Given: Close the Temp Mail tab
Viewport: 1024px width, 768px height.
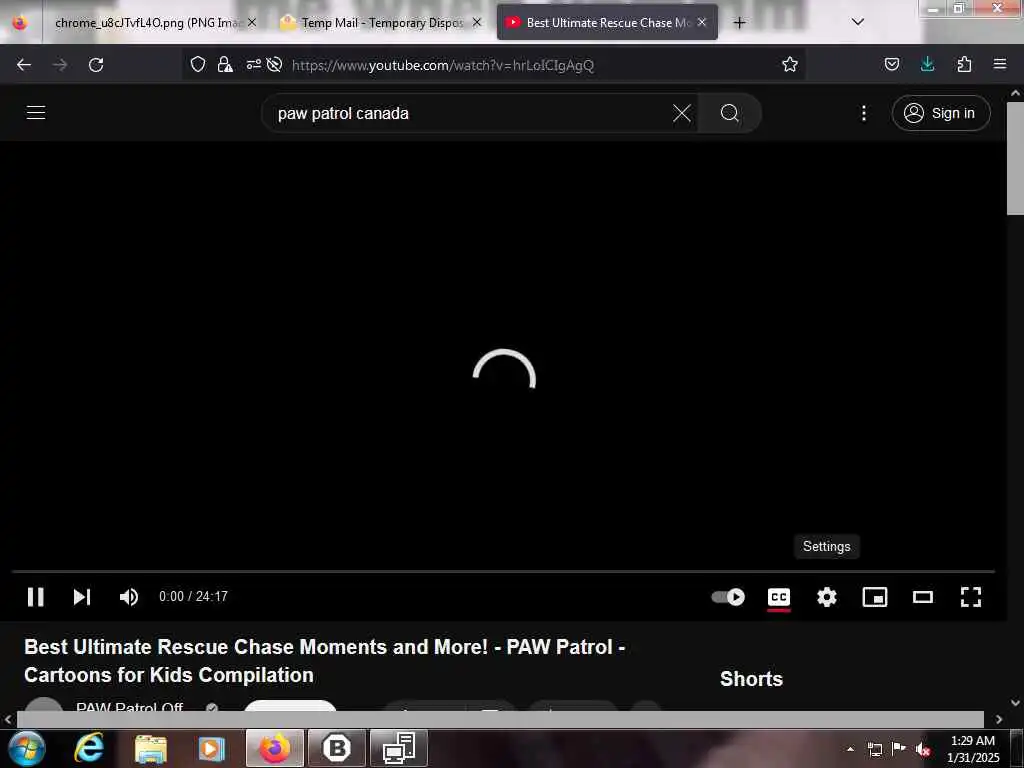Looking at the screenshot, I should pos(477,22).
